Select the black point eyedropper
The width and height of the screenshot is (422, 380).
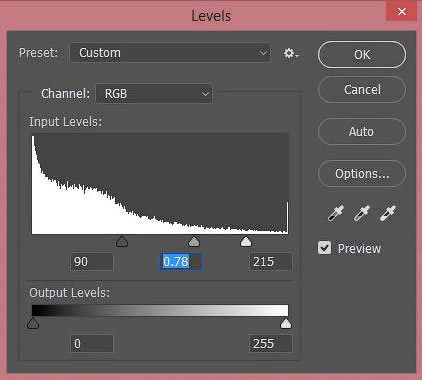pos(335,213)
